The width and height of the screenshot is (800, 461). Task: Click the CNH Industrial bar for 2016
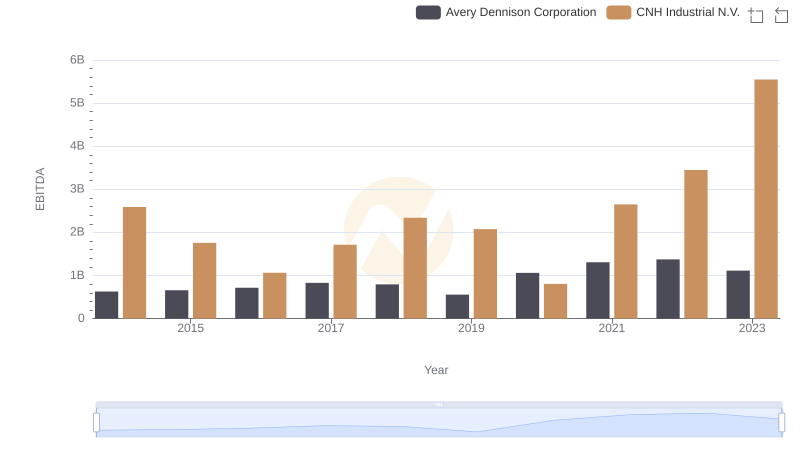[x=274, y=296]
